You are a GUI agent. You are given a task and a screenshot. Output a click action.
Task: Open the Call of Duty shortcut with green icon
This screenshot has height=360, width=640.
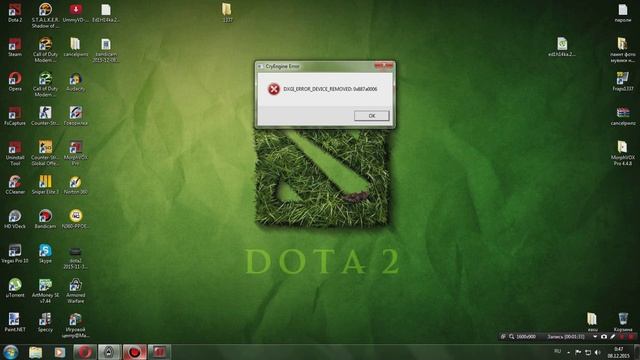45,84
